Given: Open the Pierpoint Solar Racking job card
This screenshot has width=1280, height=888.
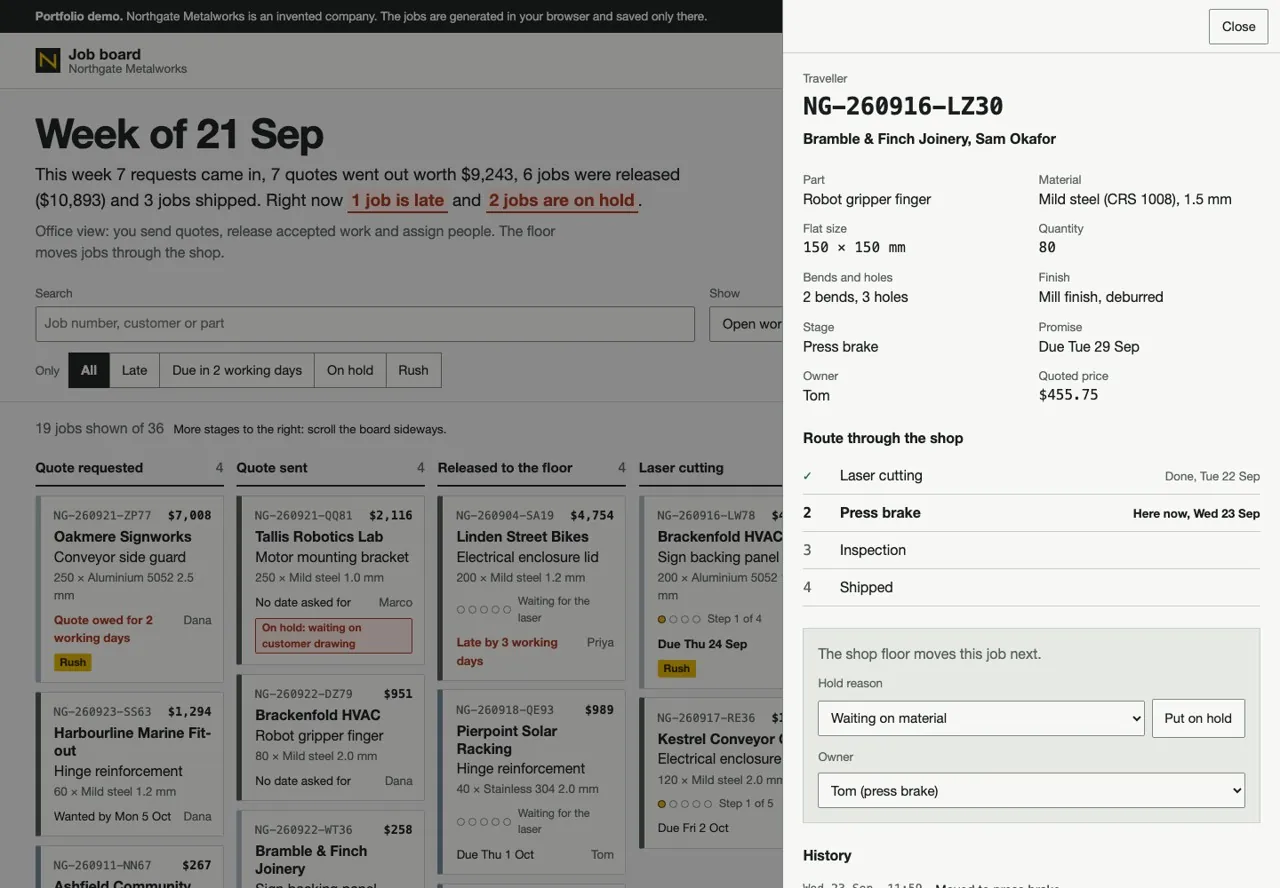Looking at the screenshot, I should point(532,782).
